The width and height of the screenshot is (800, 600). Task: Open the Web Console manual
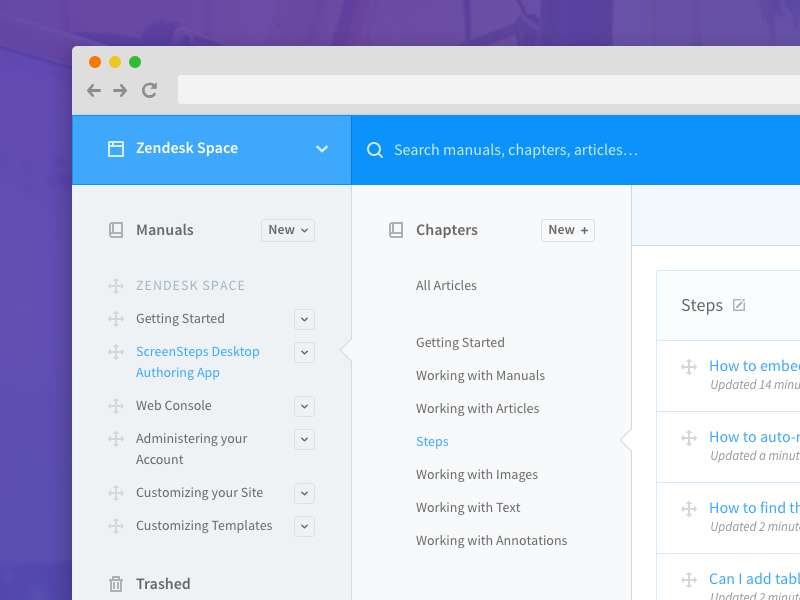[x=173, y=405]
